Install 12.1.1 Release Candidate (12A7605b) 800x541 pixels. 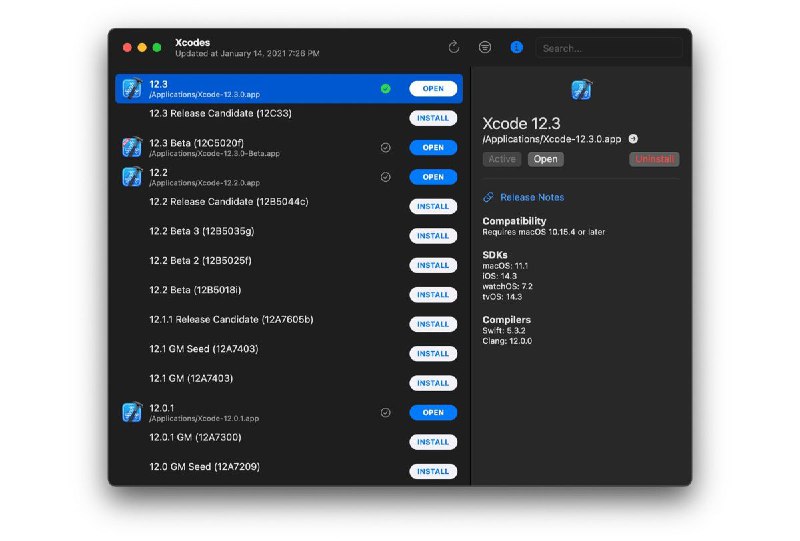pos(433,324)
